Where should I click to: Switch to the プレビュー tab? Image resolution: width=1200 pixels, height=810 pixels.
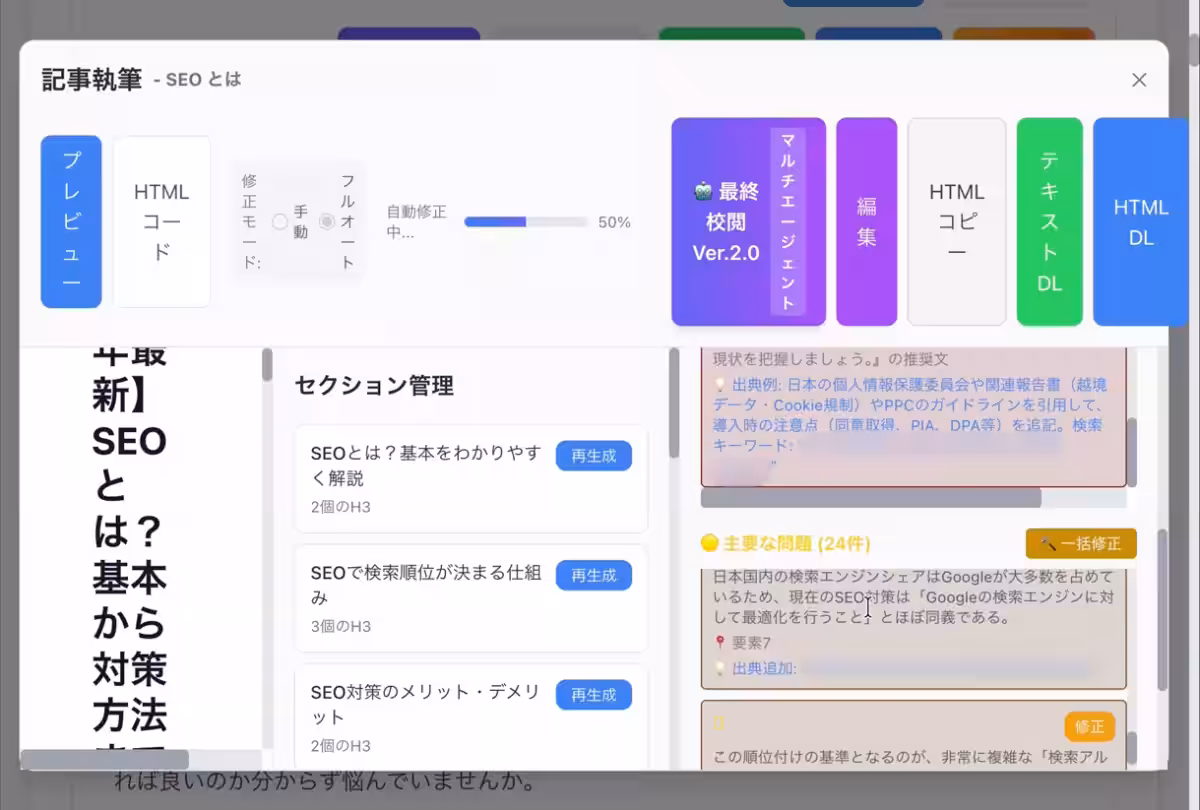(x=71, y=222)
